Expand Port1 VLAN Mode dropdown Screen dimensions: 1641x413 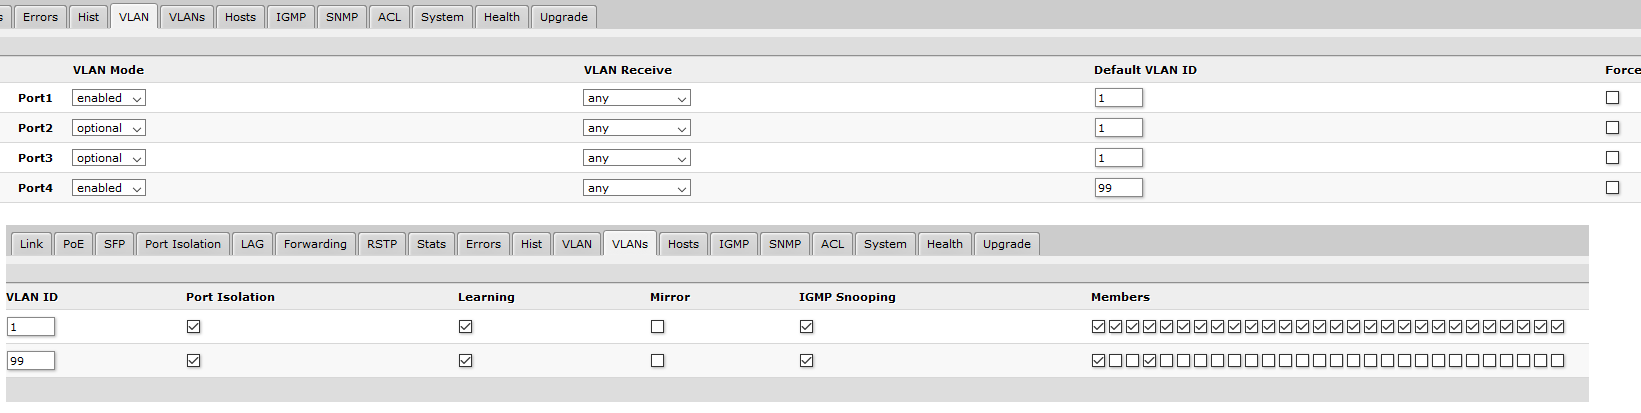[108, 98]
